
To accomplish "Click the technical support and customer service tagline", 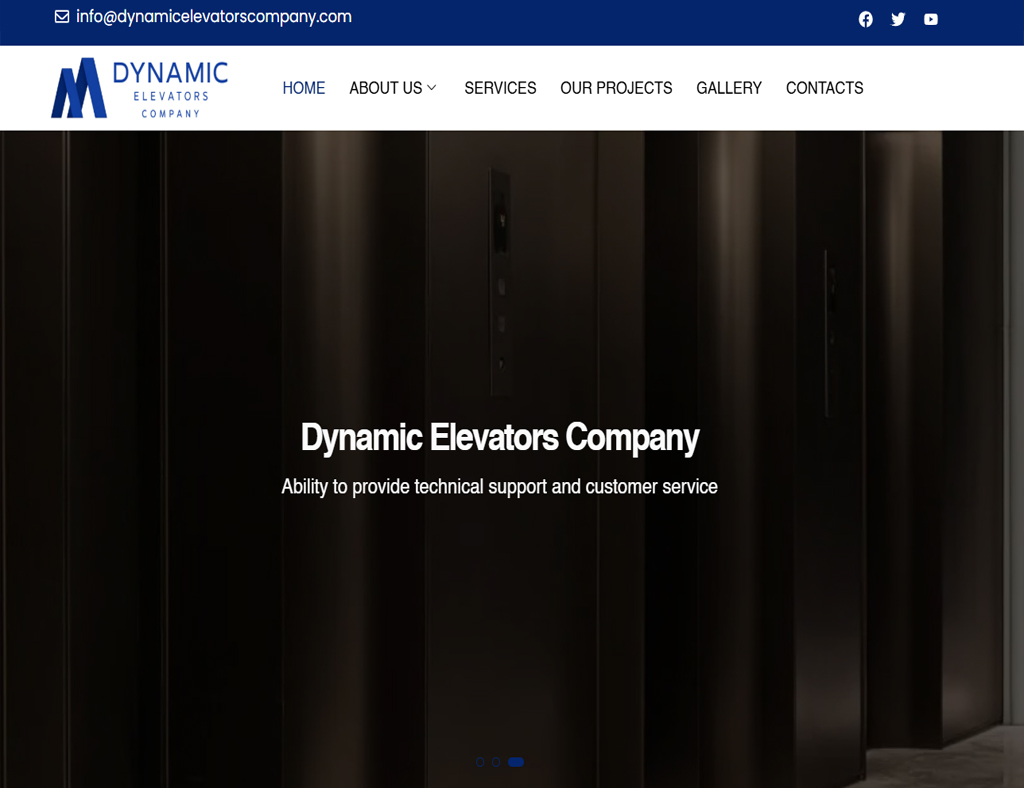I will pyautogui.click(x=500, y=487).
